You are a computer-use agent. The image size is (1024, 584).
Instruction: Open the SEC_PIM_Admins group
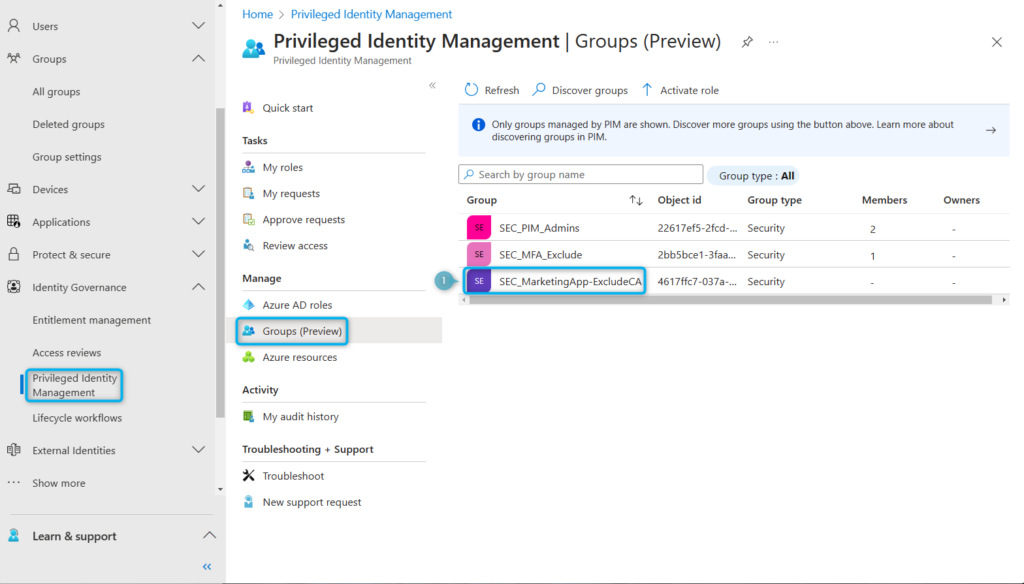[540, 228]
